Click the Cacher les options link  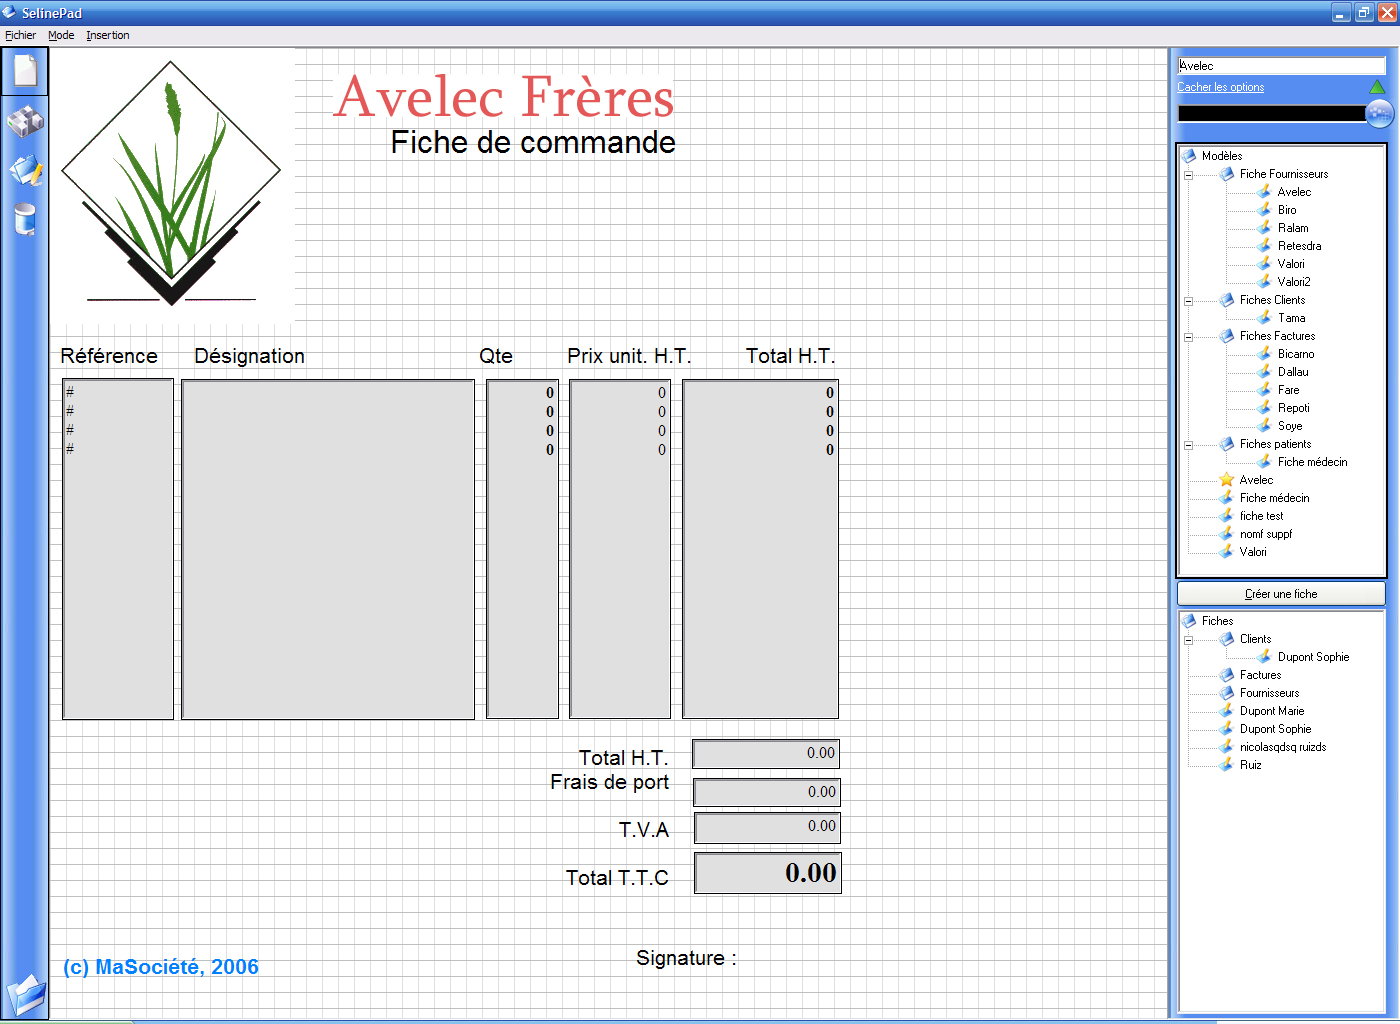1220,87
